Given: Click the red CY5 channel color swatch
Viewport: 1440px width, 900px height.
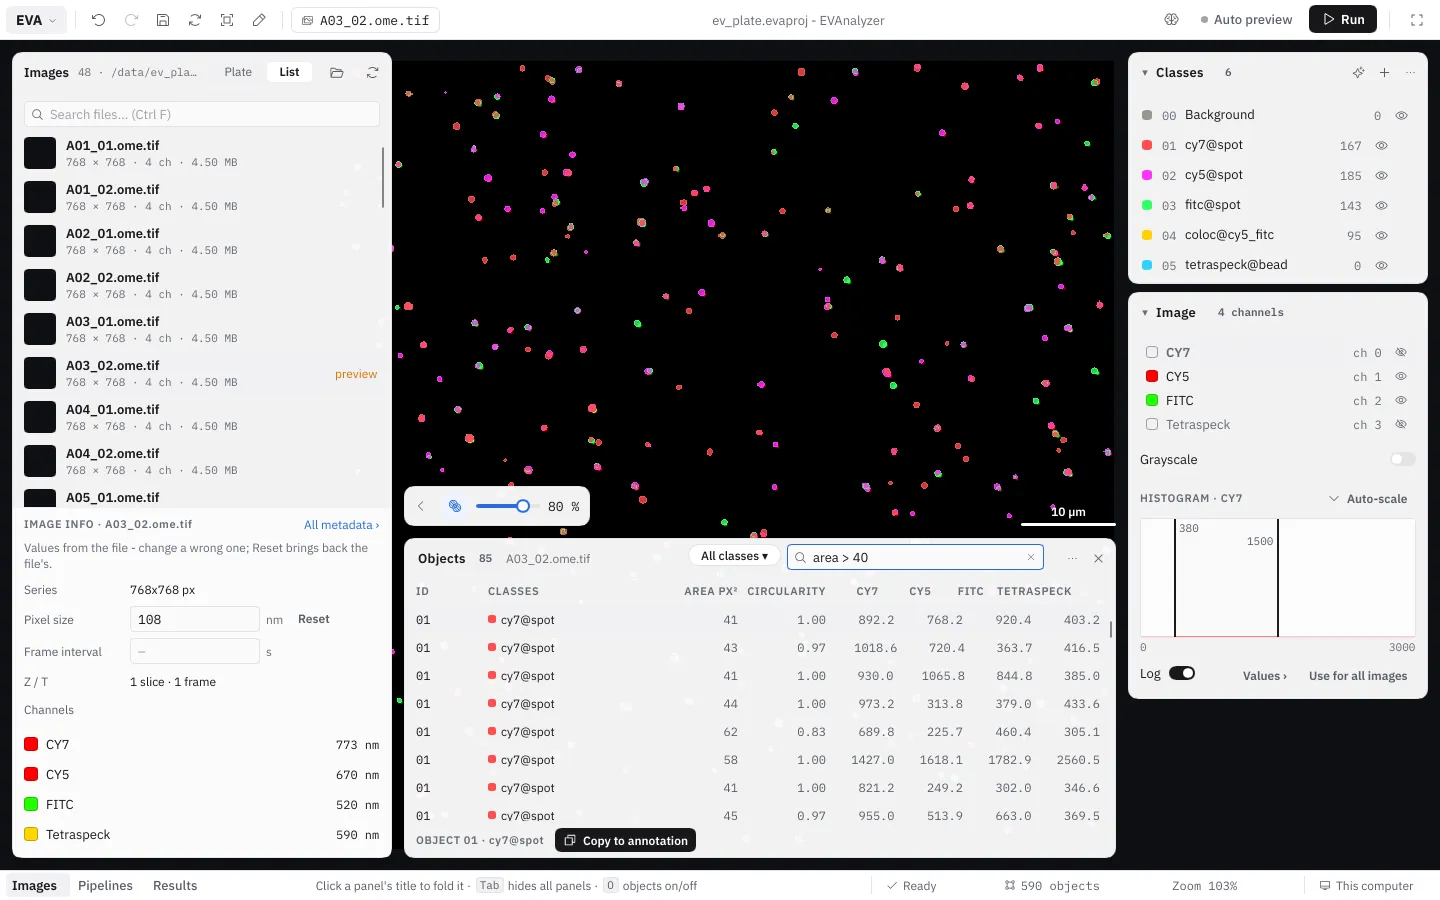Looking at the screenshot, I should (1152, 376).
